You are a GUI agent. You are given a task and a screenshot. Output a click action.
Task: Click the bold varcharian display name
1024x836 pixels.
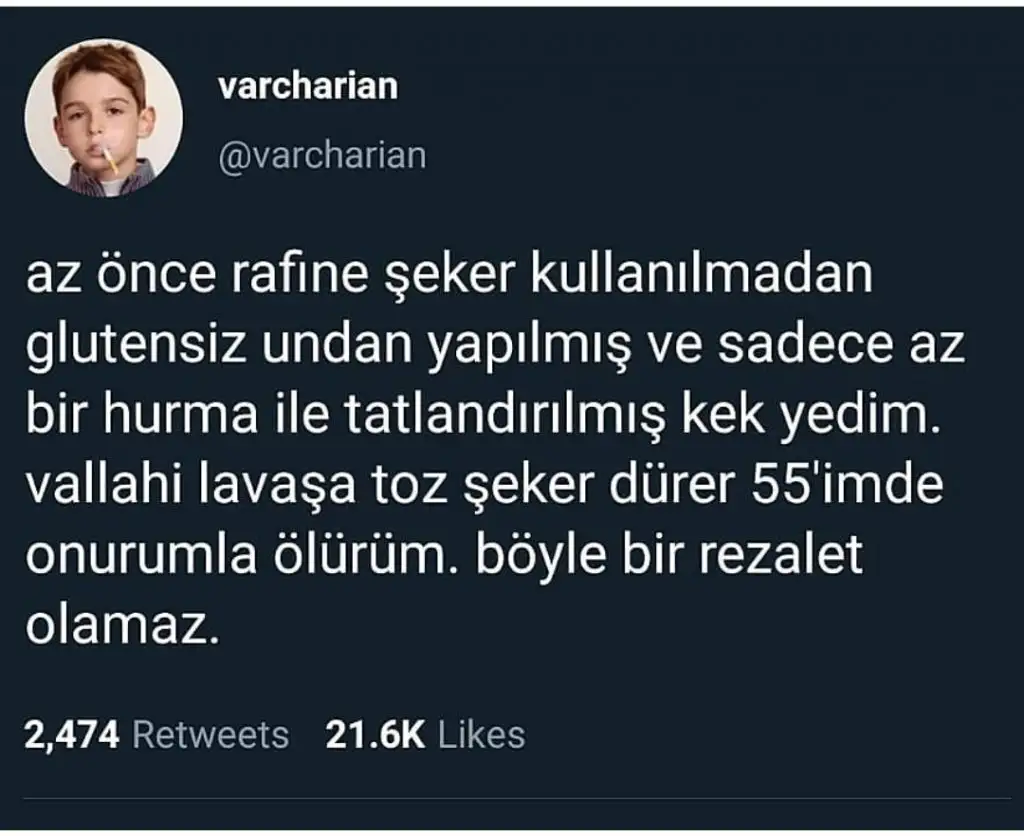coord(308,87)
